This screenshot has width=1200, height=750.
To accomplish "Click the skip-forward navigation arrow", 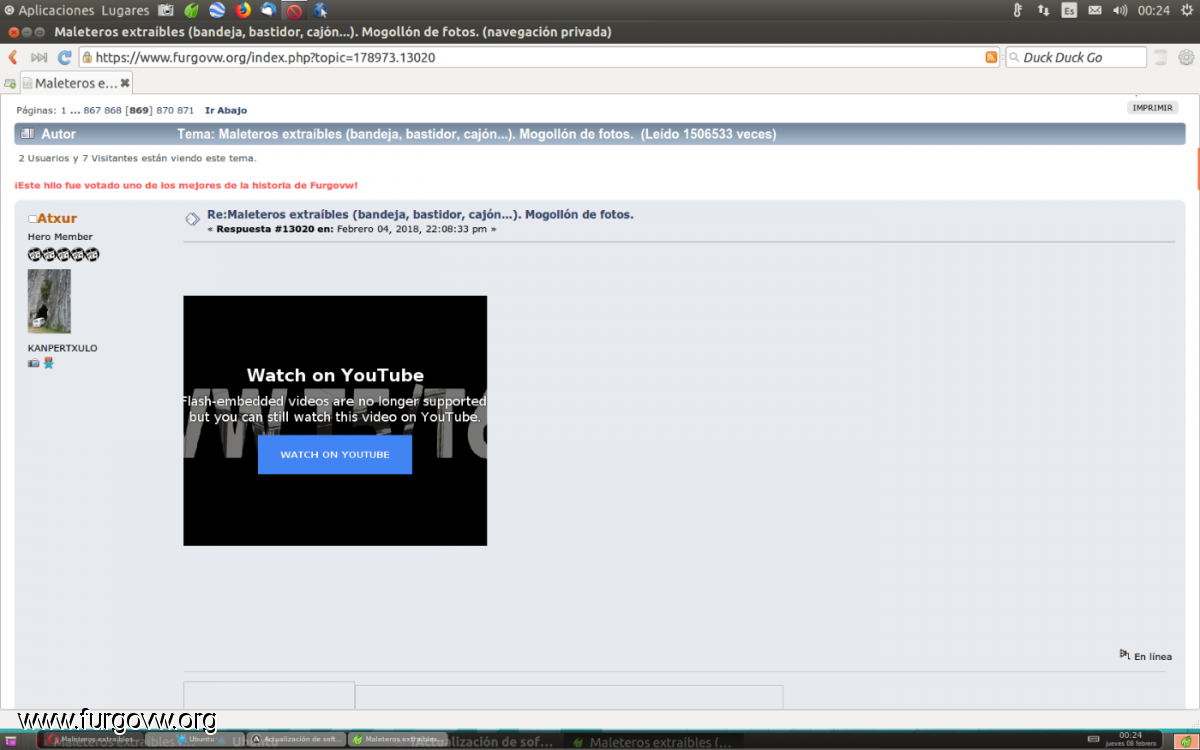I will tap(39, 57).
